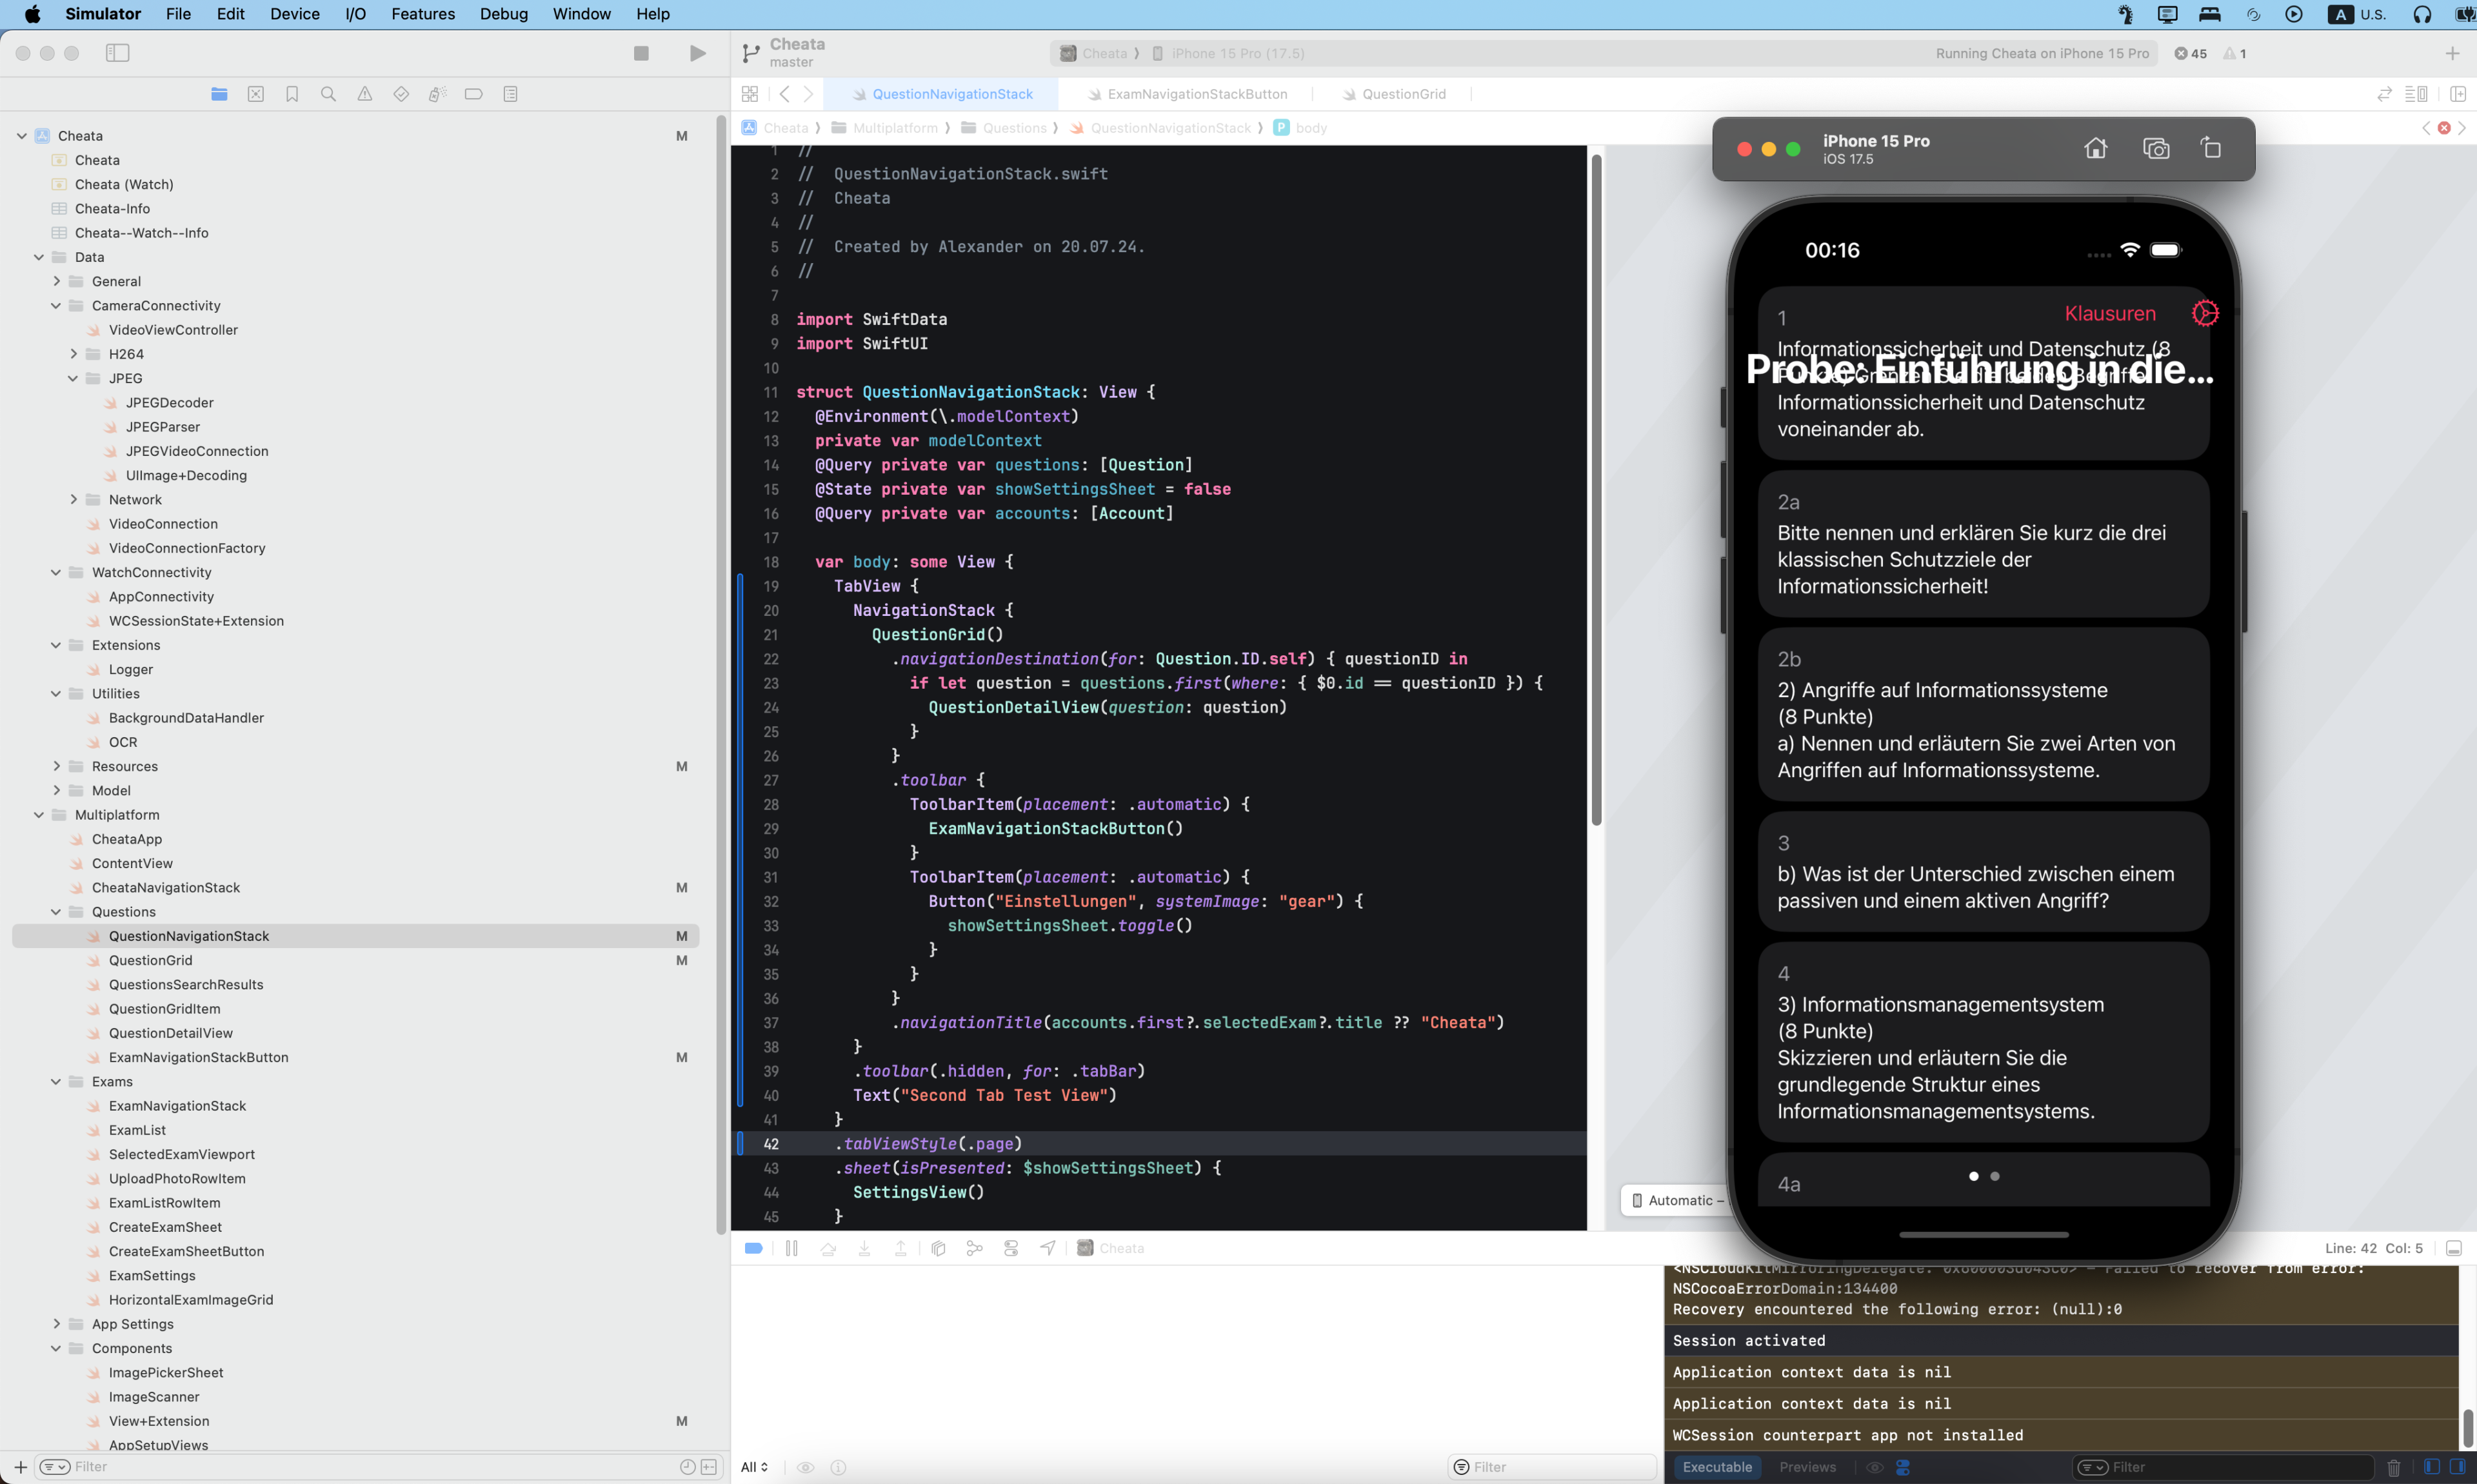2477x1484 pixels.
Task: Toggle the breakpoints activation button
Action: [754, 1248]
